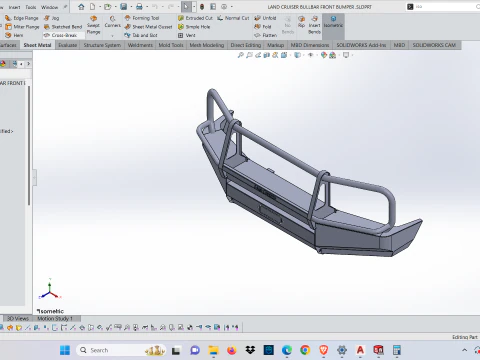
Task: Select the Edge Flange tool
Action: click(x=22, y=18)
